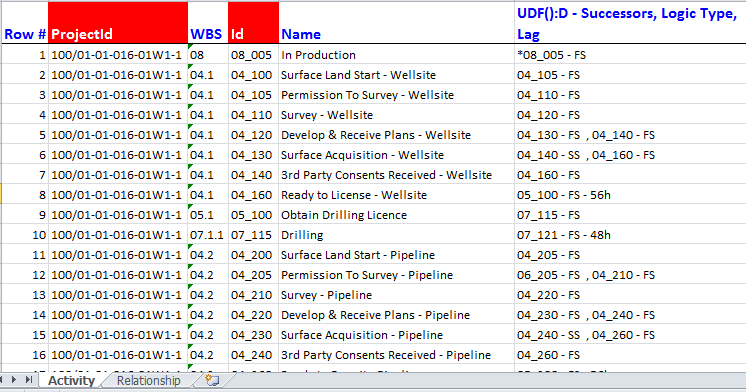
Task: Click 3rd Party Consents Received - Wellsite cell
Action: (396, 175)
